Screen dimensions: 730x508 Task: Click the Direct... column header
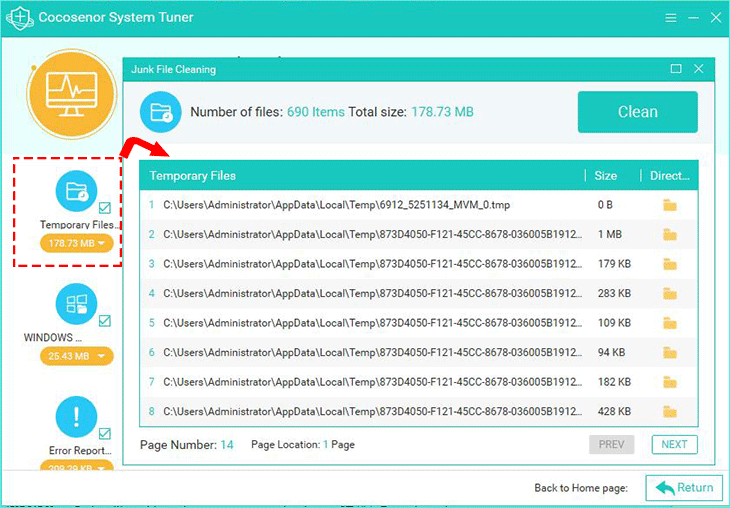click(x=669, y=176)
